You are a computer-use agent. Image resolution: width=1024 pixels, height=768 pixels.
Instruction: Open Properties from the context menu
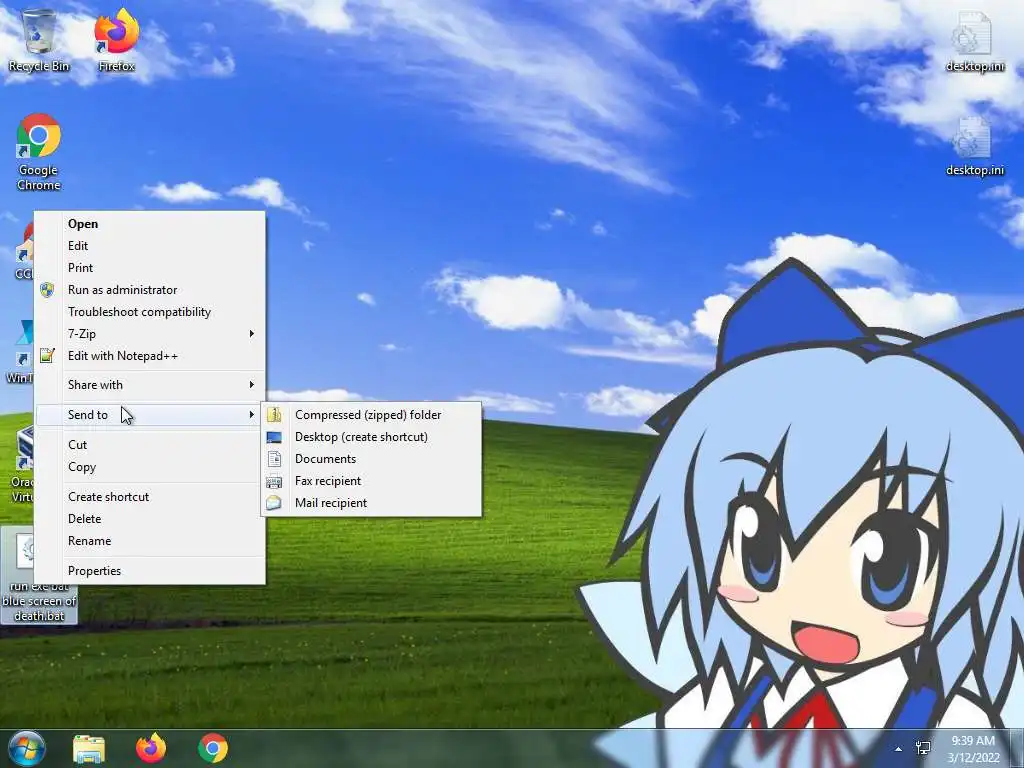150,571
